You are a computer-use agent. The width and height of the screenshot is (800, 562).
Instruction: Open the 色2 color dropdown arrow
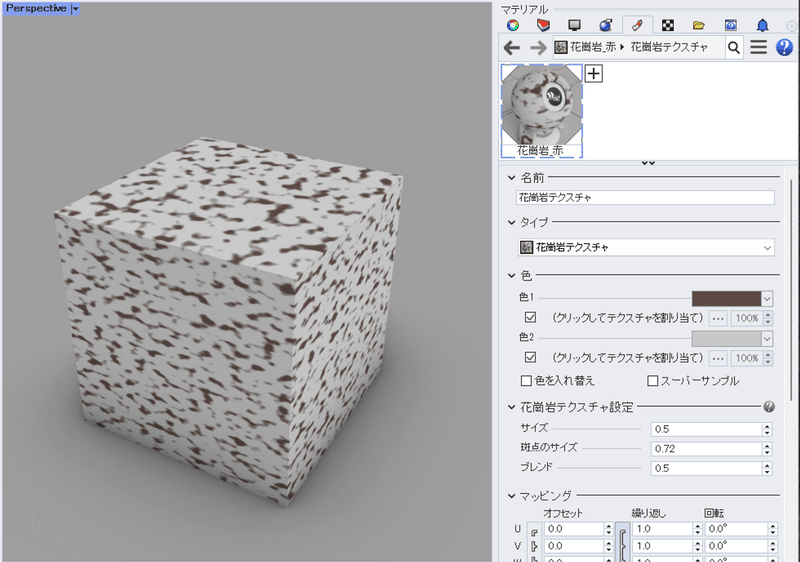coord(767,339)
